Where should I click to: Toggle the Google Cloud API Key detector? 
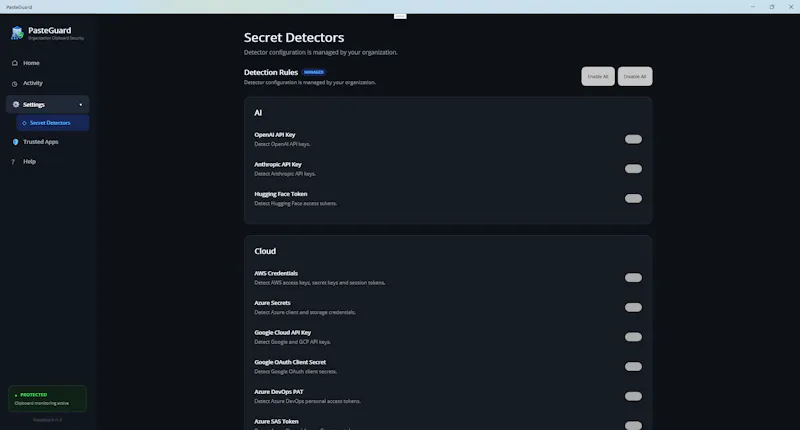click(x=633, y=337)
